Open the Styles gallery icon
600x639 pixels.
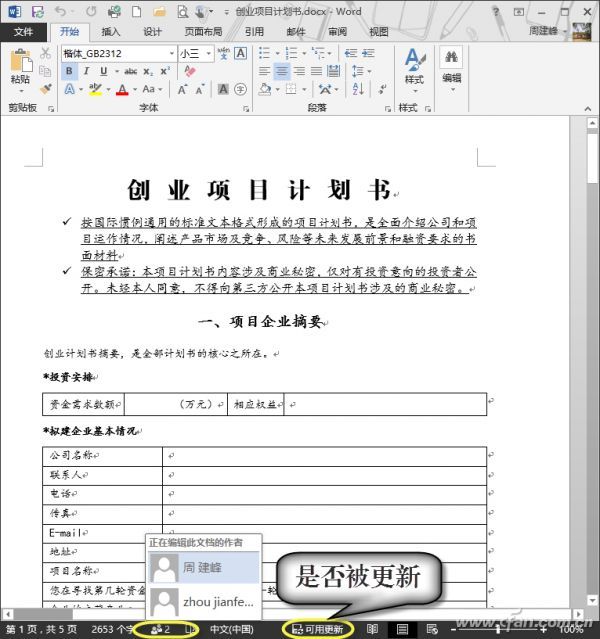[x=415, y=69]
